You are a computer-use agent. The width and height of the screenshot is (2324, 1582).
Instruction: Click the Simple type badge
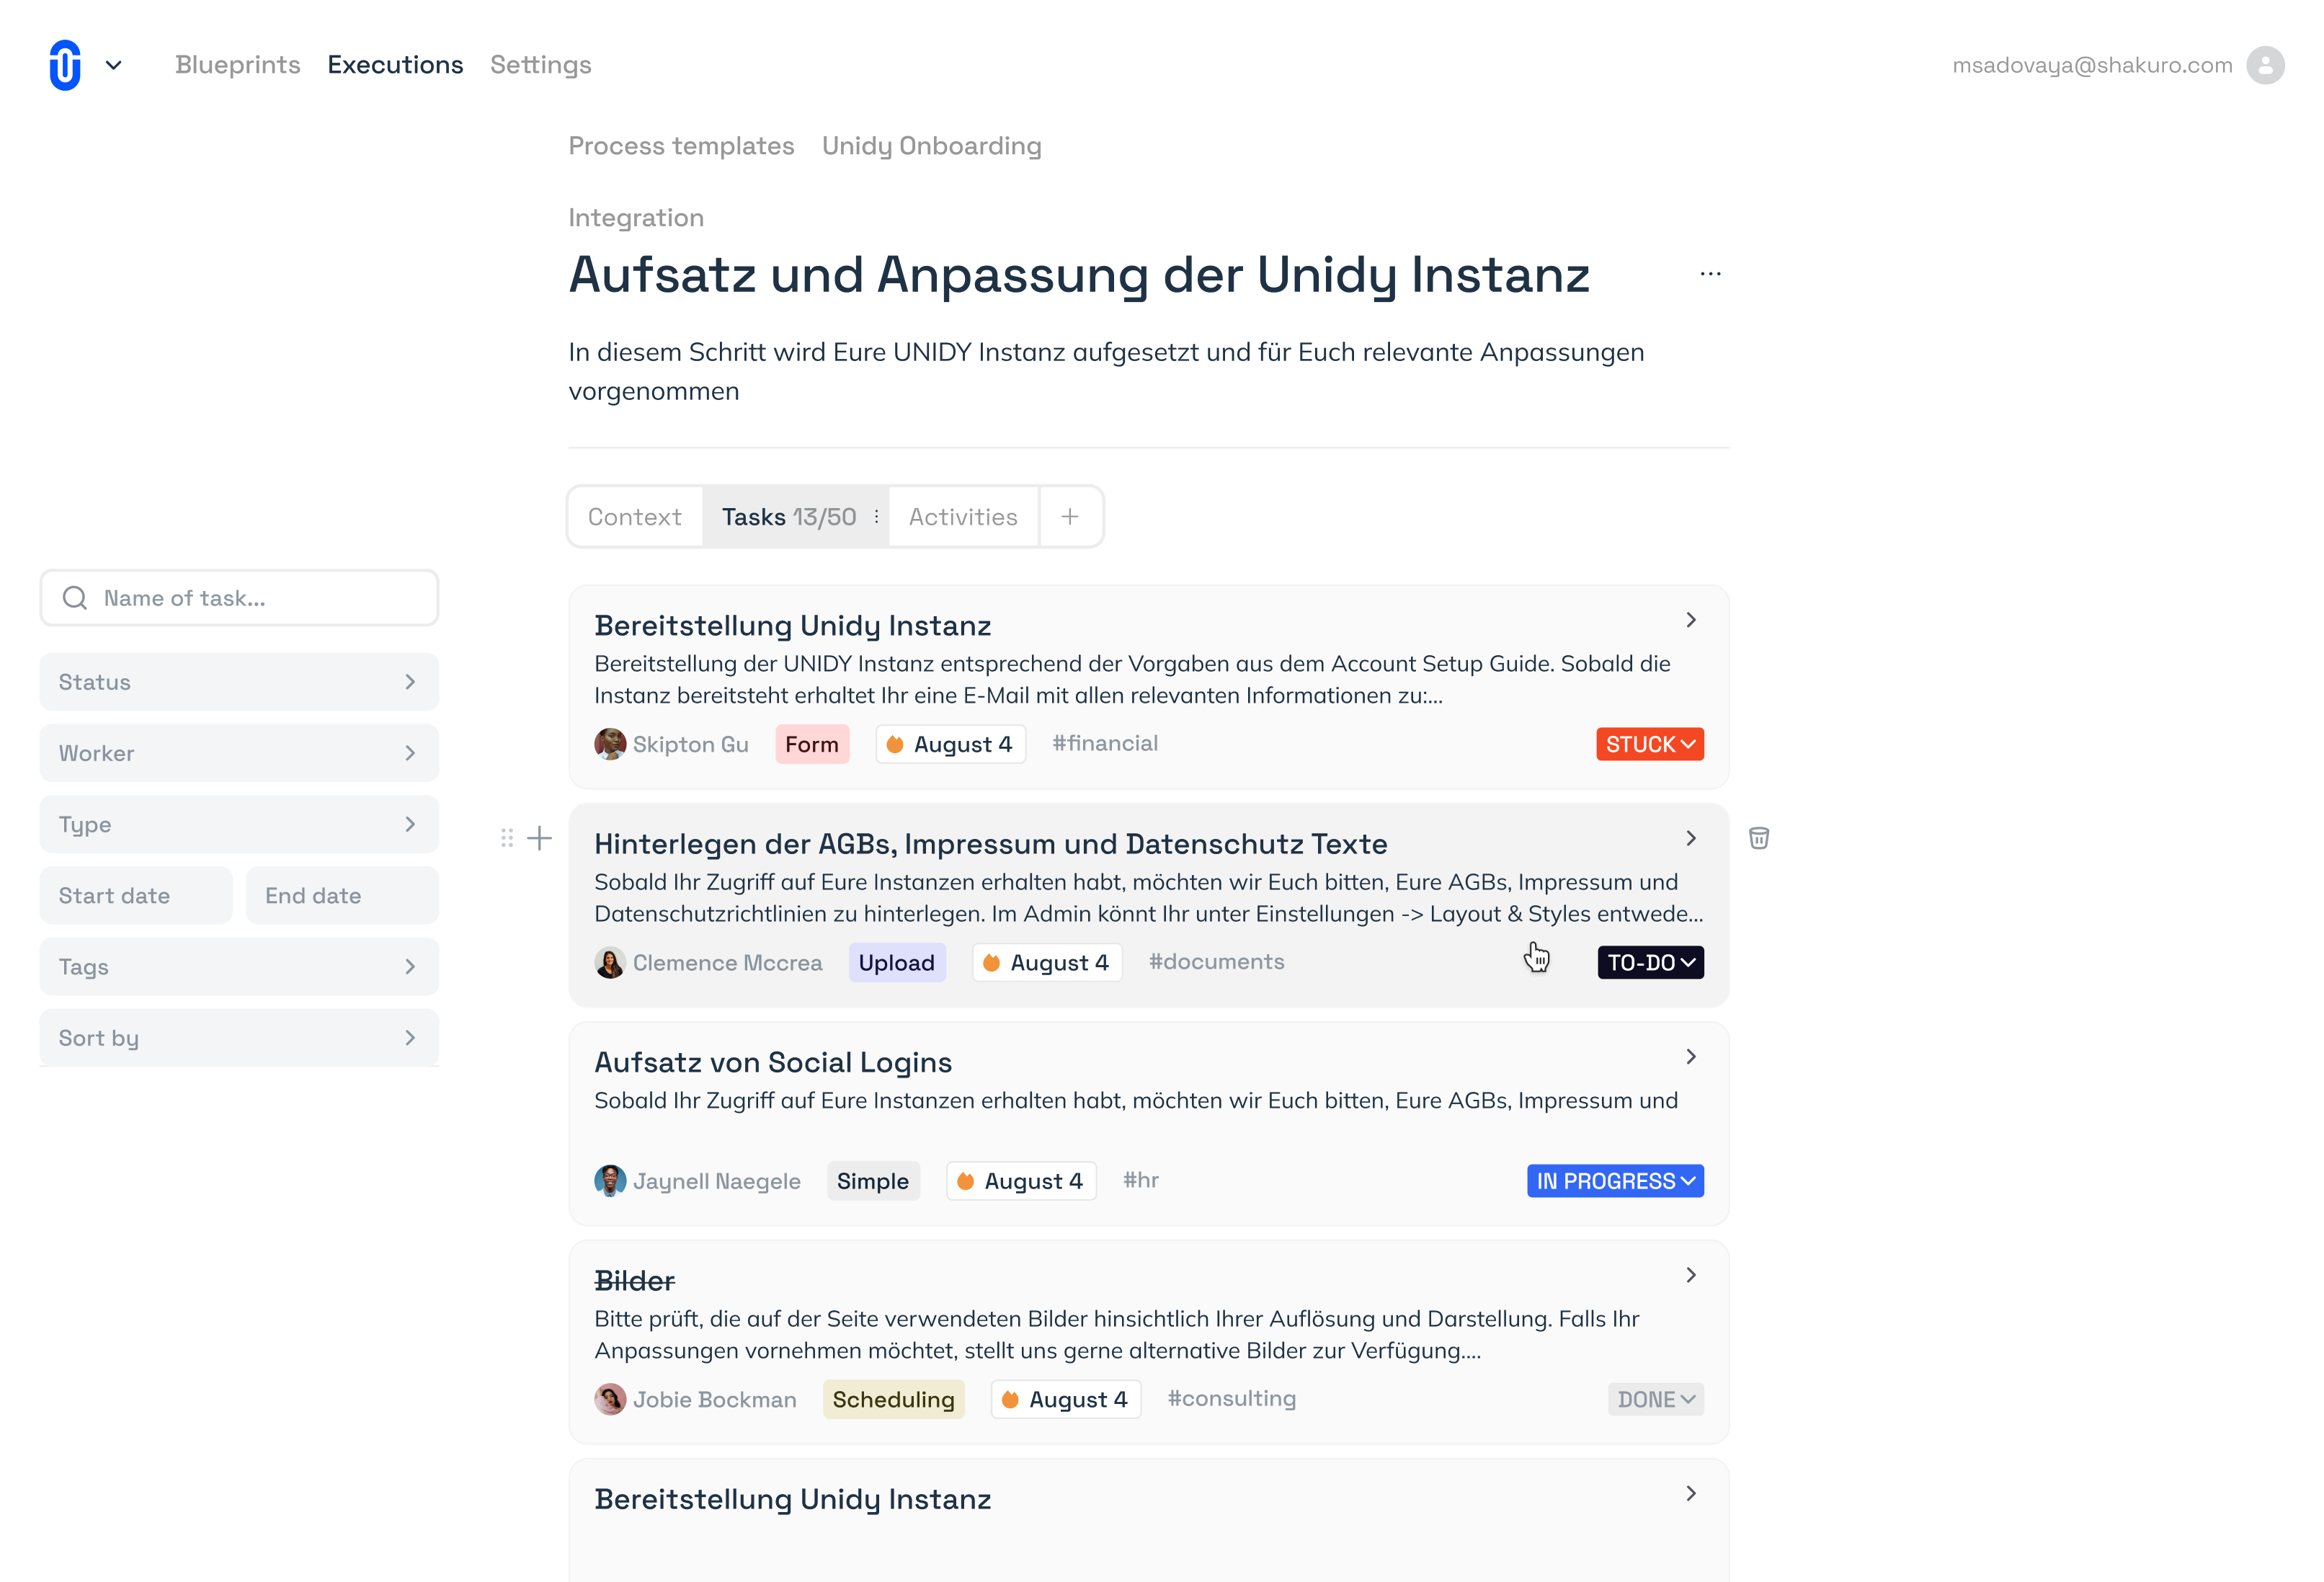(x=873, y=1181)
